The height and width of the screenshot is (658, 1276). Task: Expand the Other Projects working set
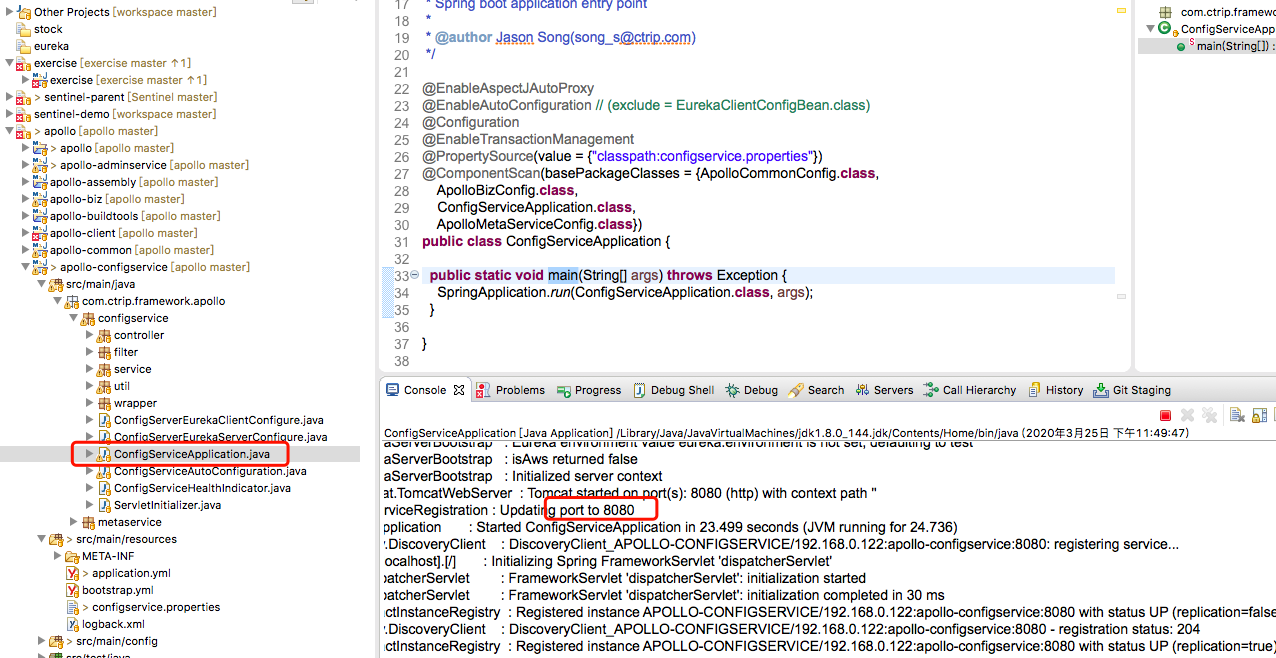pos(10,12)
